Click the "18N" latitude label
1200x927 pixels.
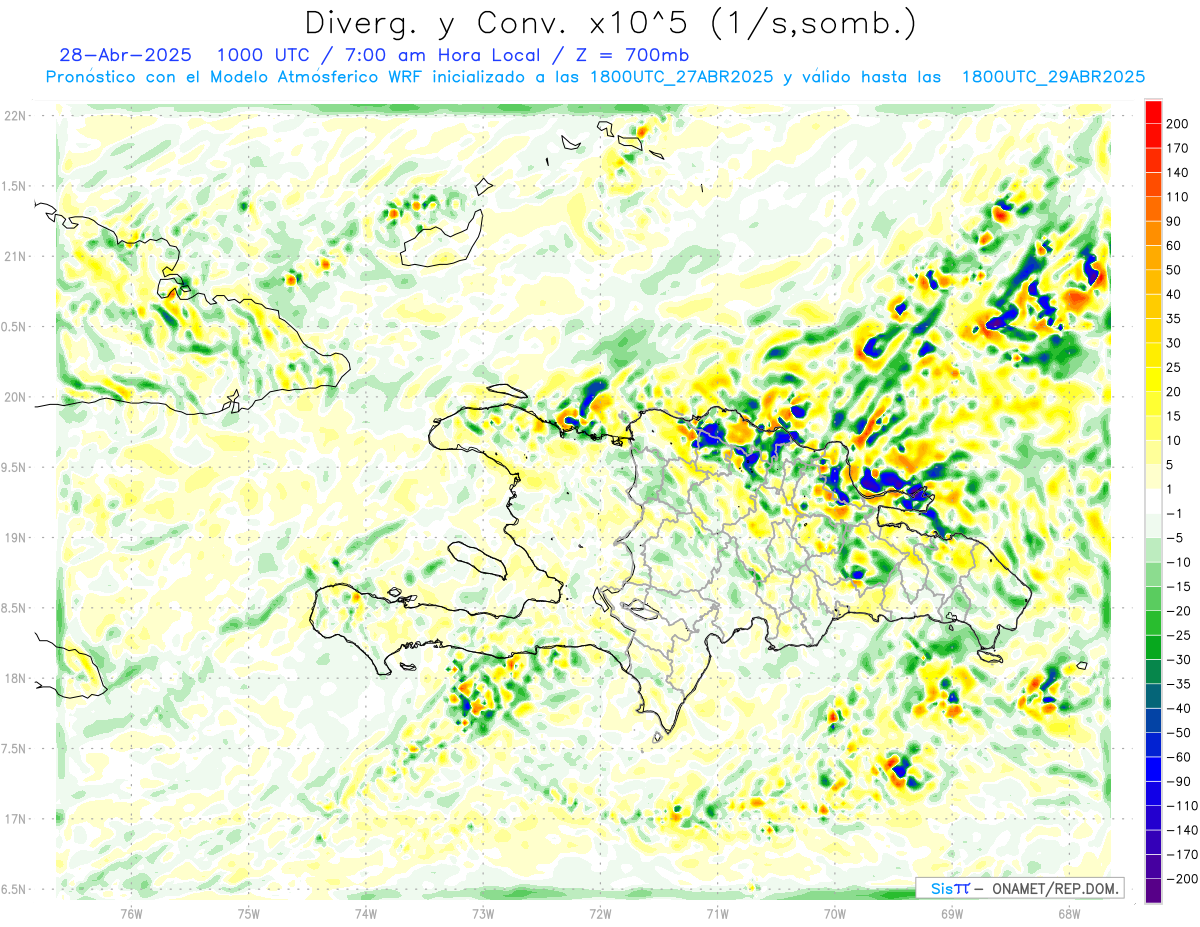[x=15, y=679]
